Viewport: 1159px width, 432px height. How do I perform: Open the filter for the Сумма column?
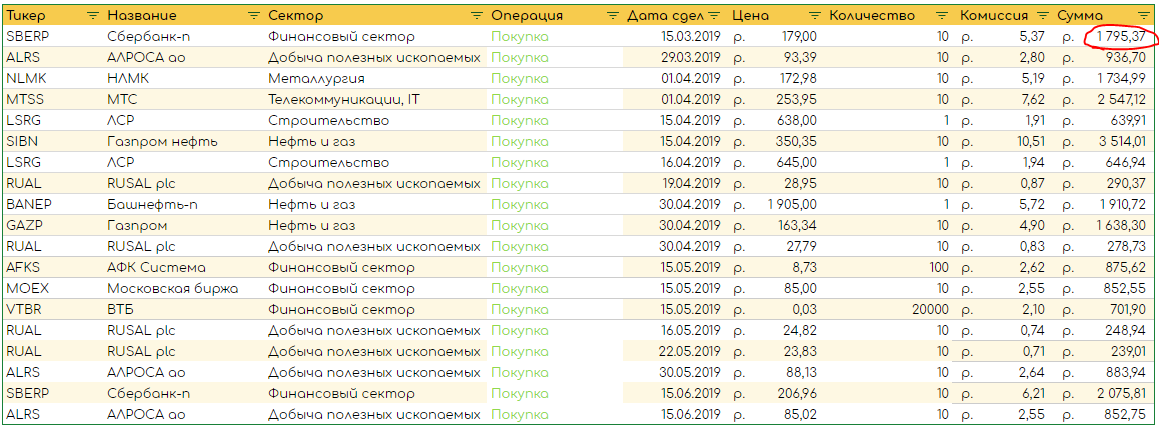click(x=1143, y=16)
